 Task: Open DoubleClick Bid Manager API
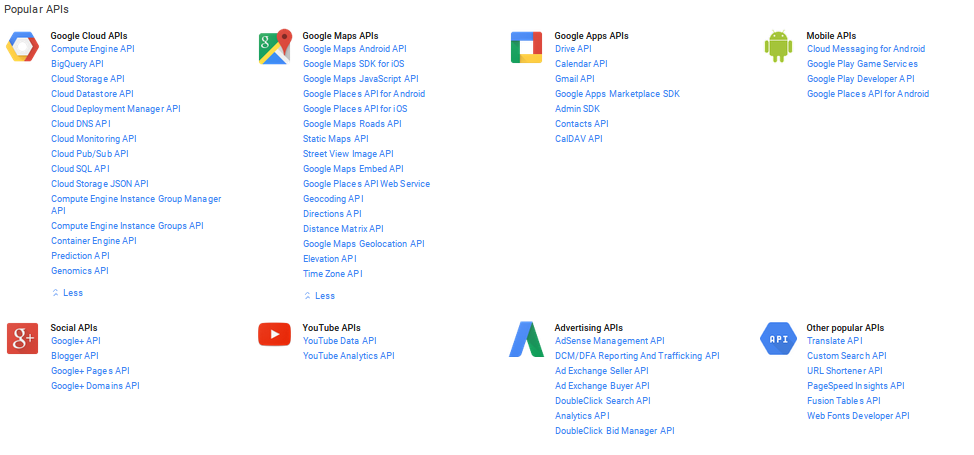(x=614, y=431)
